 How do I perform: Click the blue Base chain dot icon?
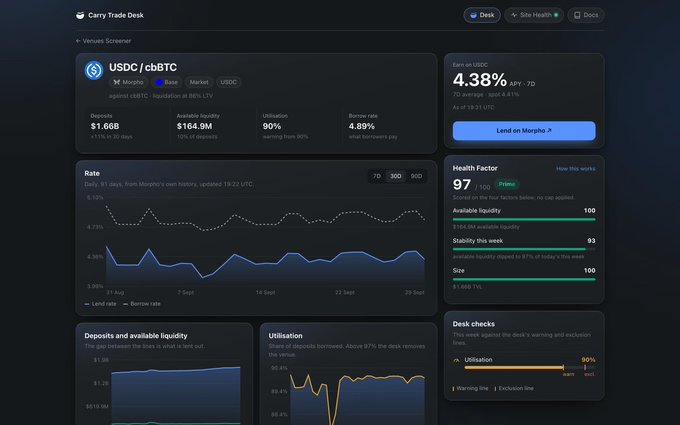[x=159, y=82]
